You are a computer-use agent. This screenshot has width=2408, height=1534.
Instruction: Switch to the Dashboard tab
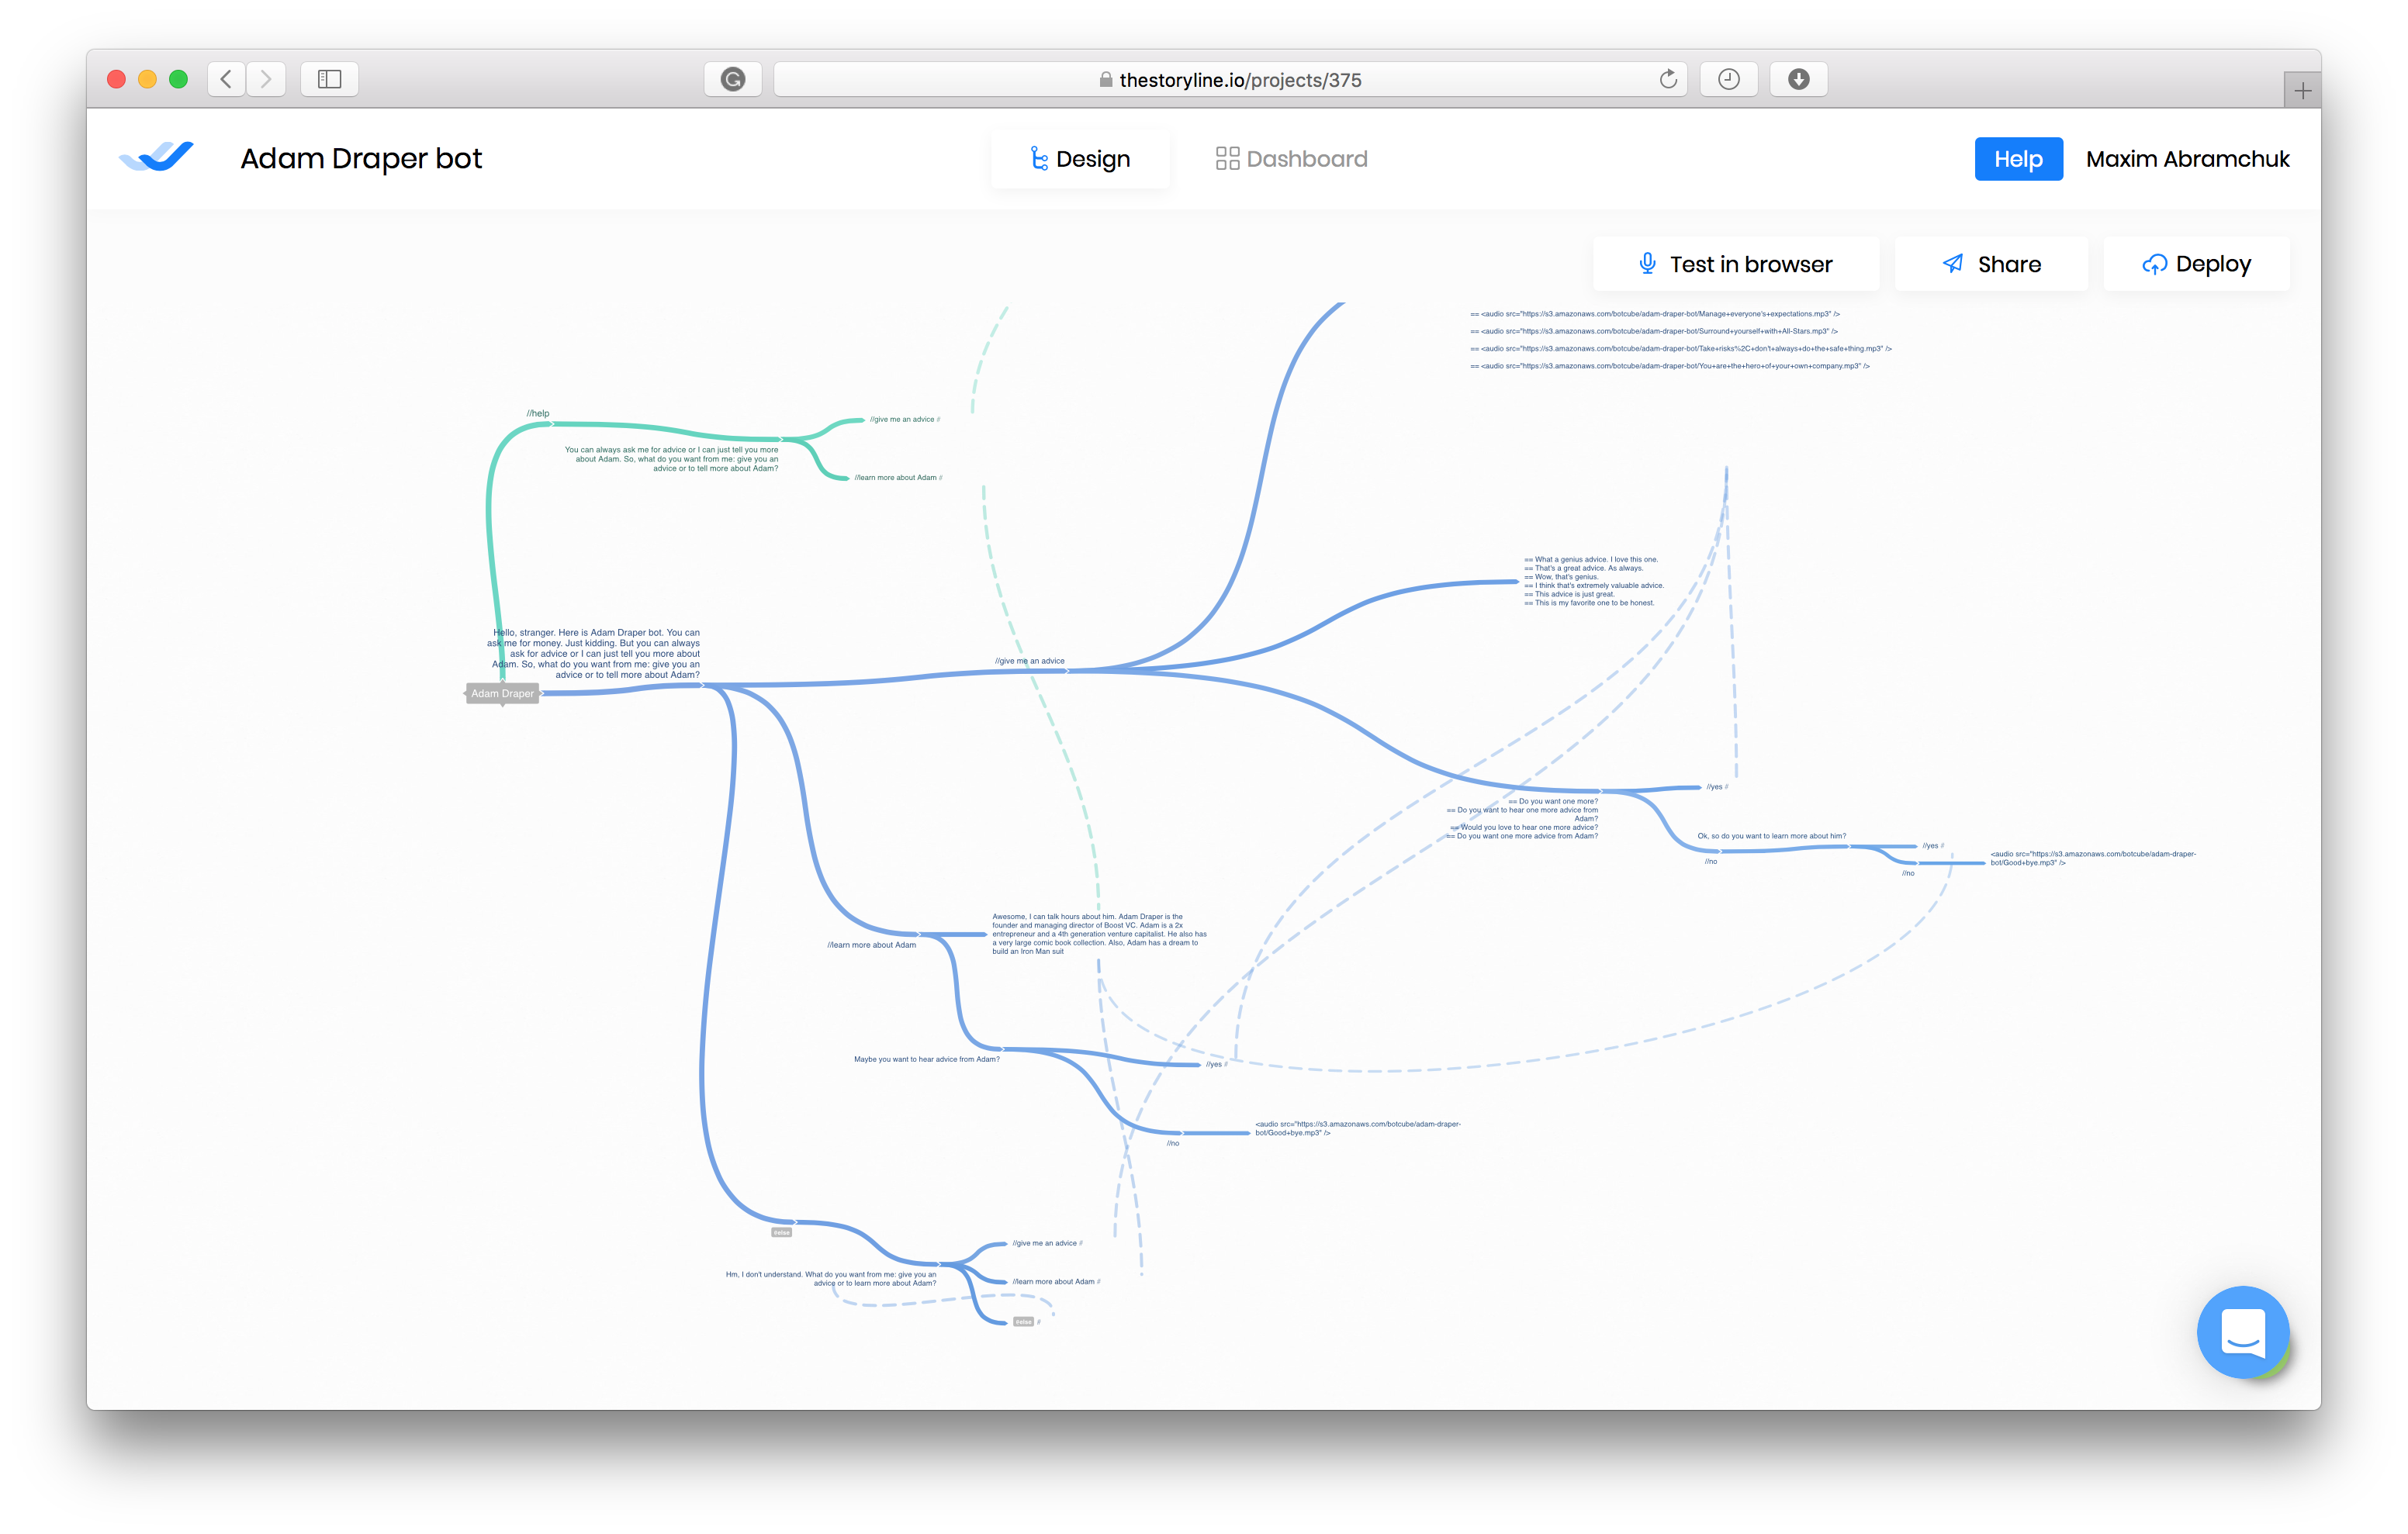click(x=1291, y=159)
